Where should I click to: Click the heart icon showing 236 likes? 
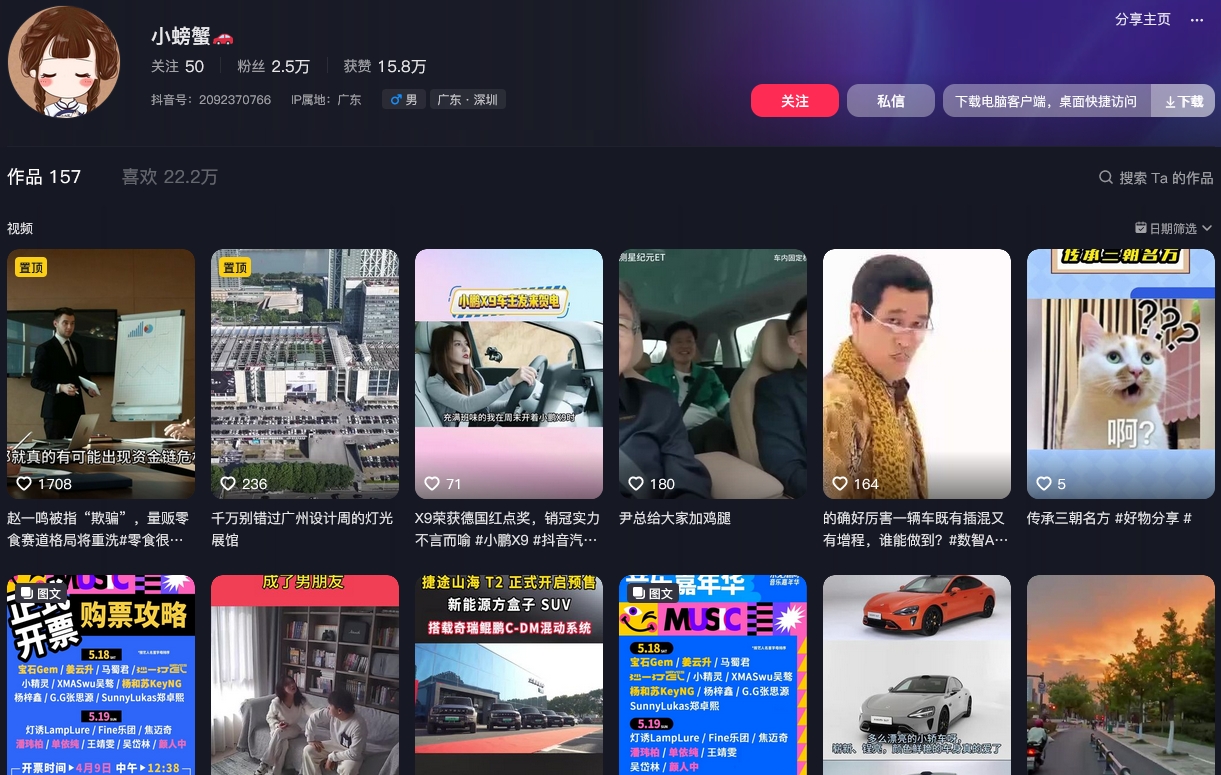228,483
